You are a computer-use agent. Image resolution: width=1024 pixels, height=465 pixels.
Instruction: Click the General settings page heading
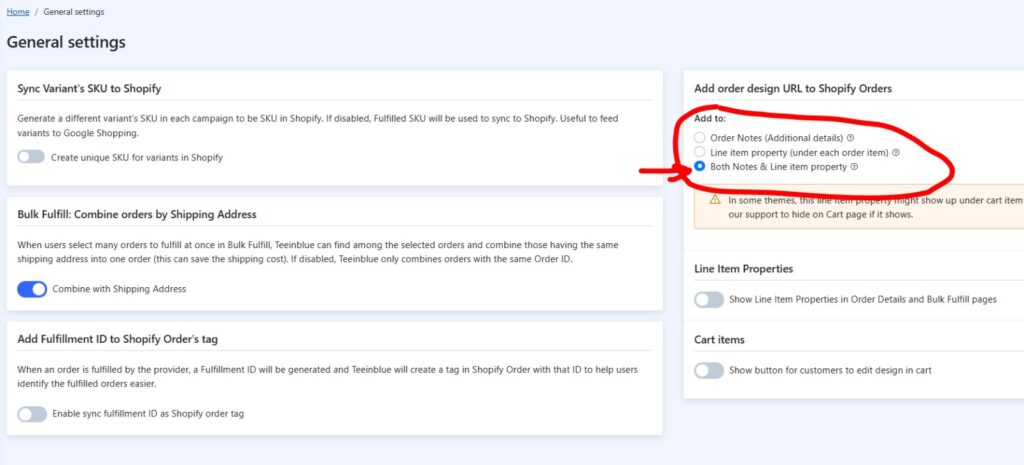coord(66,43)
